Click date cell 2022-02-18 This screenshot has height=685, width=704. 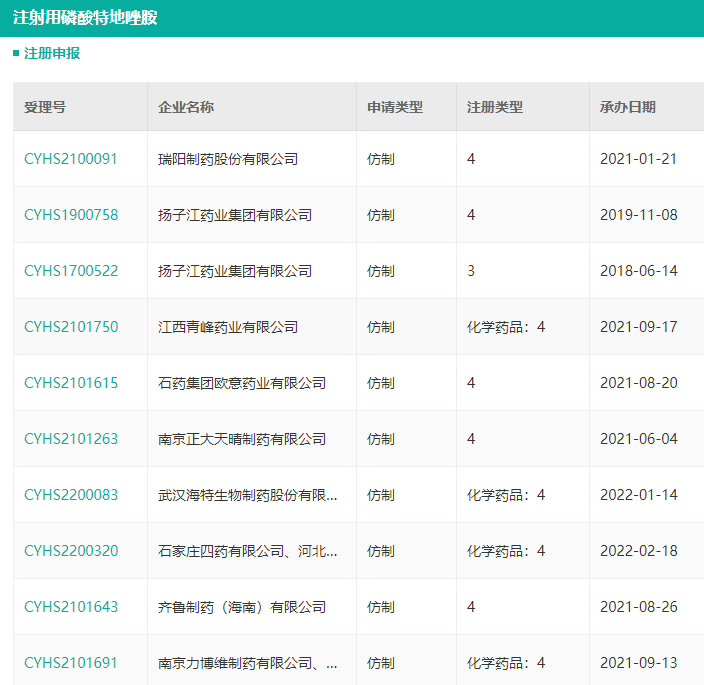[x=639, y=551]
